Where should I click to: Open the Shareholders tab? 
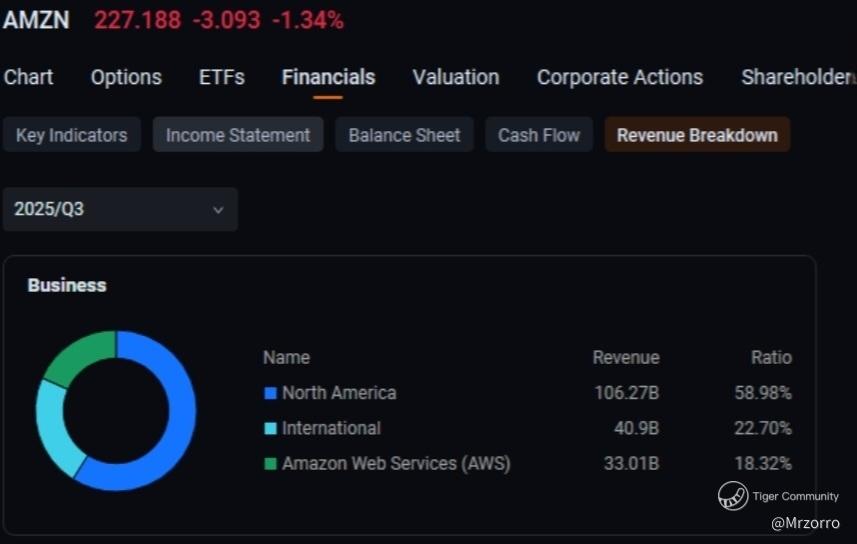point(799,77)
